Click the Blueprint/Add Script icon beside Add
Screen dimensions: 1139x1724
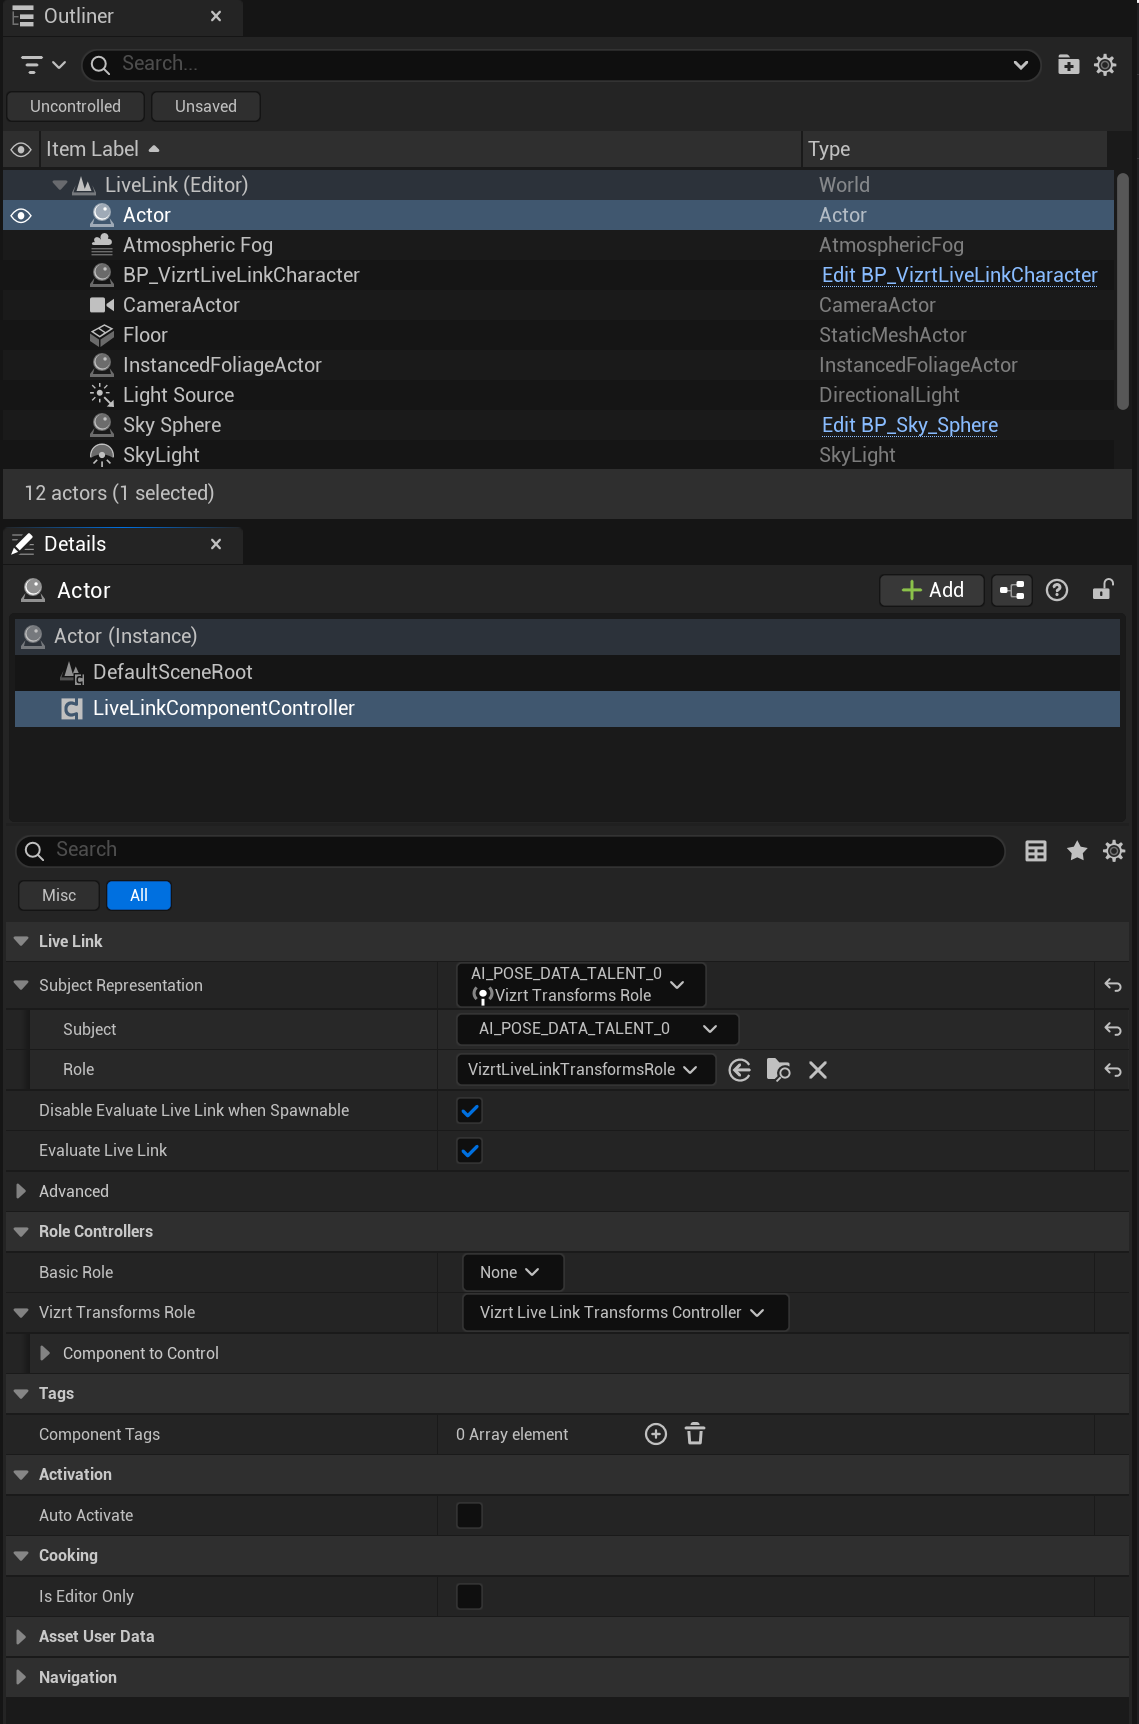pos(1012,590)
